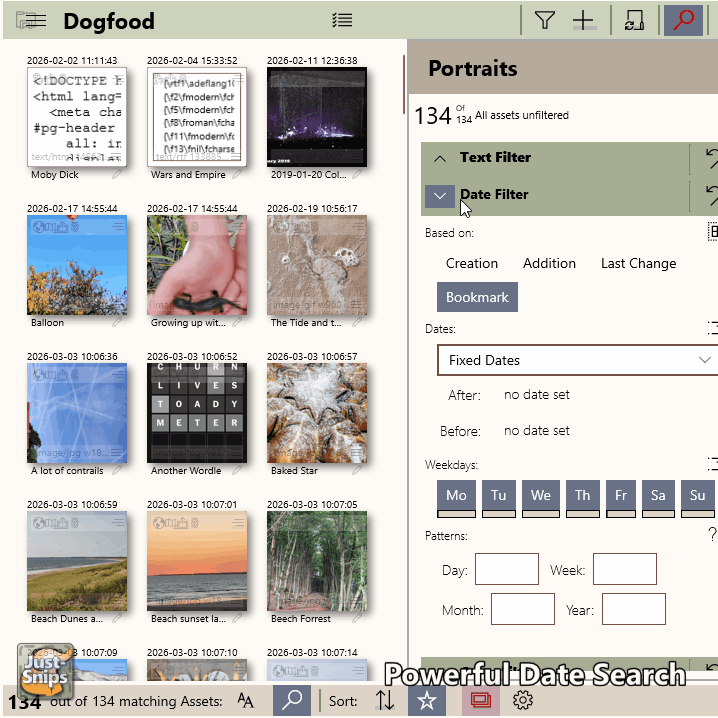Collapse the Date Filter section

pos(440,195)
